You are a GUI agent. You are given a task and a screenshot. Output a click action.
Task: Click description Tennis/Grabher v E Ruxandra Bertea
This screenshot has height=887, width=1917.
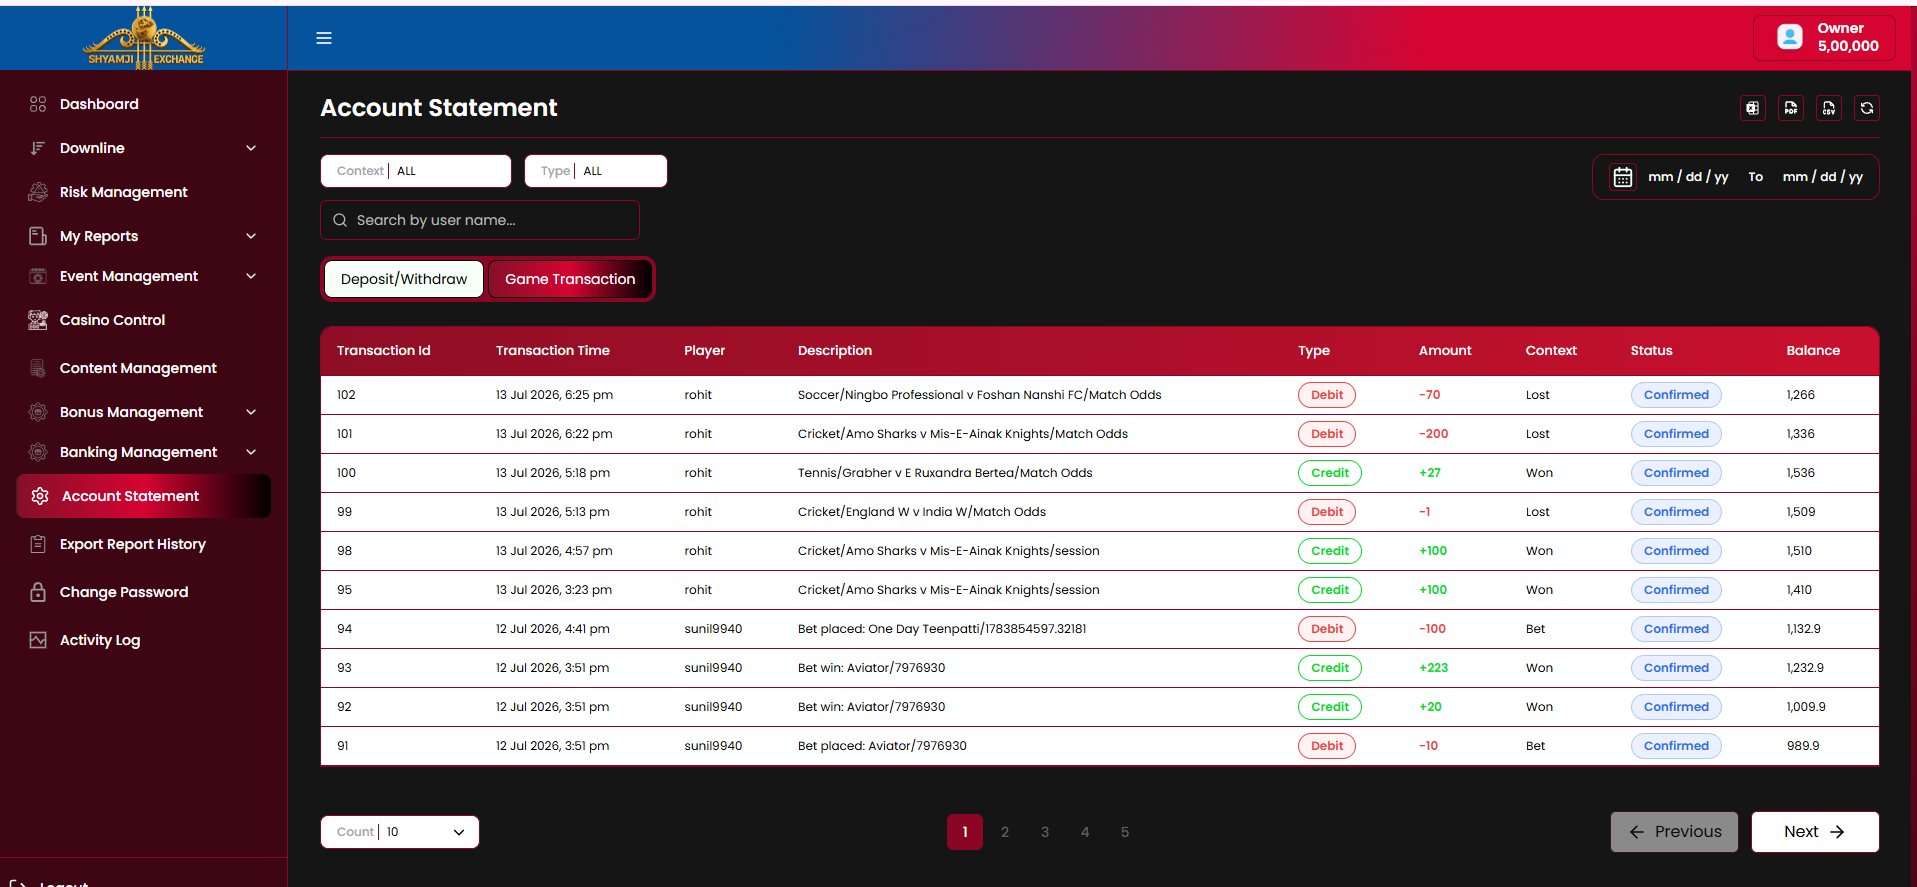tap(945, 473)
